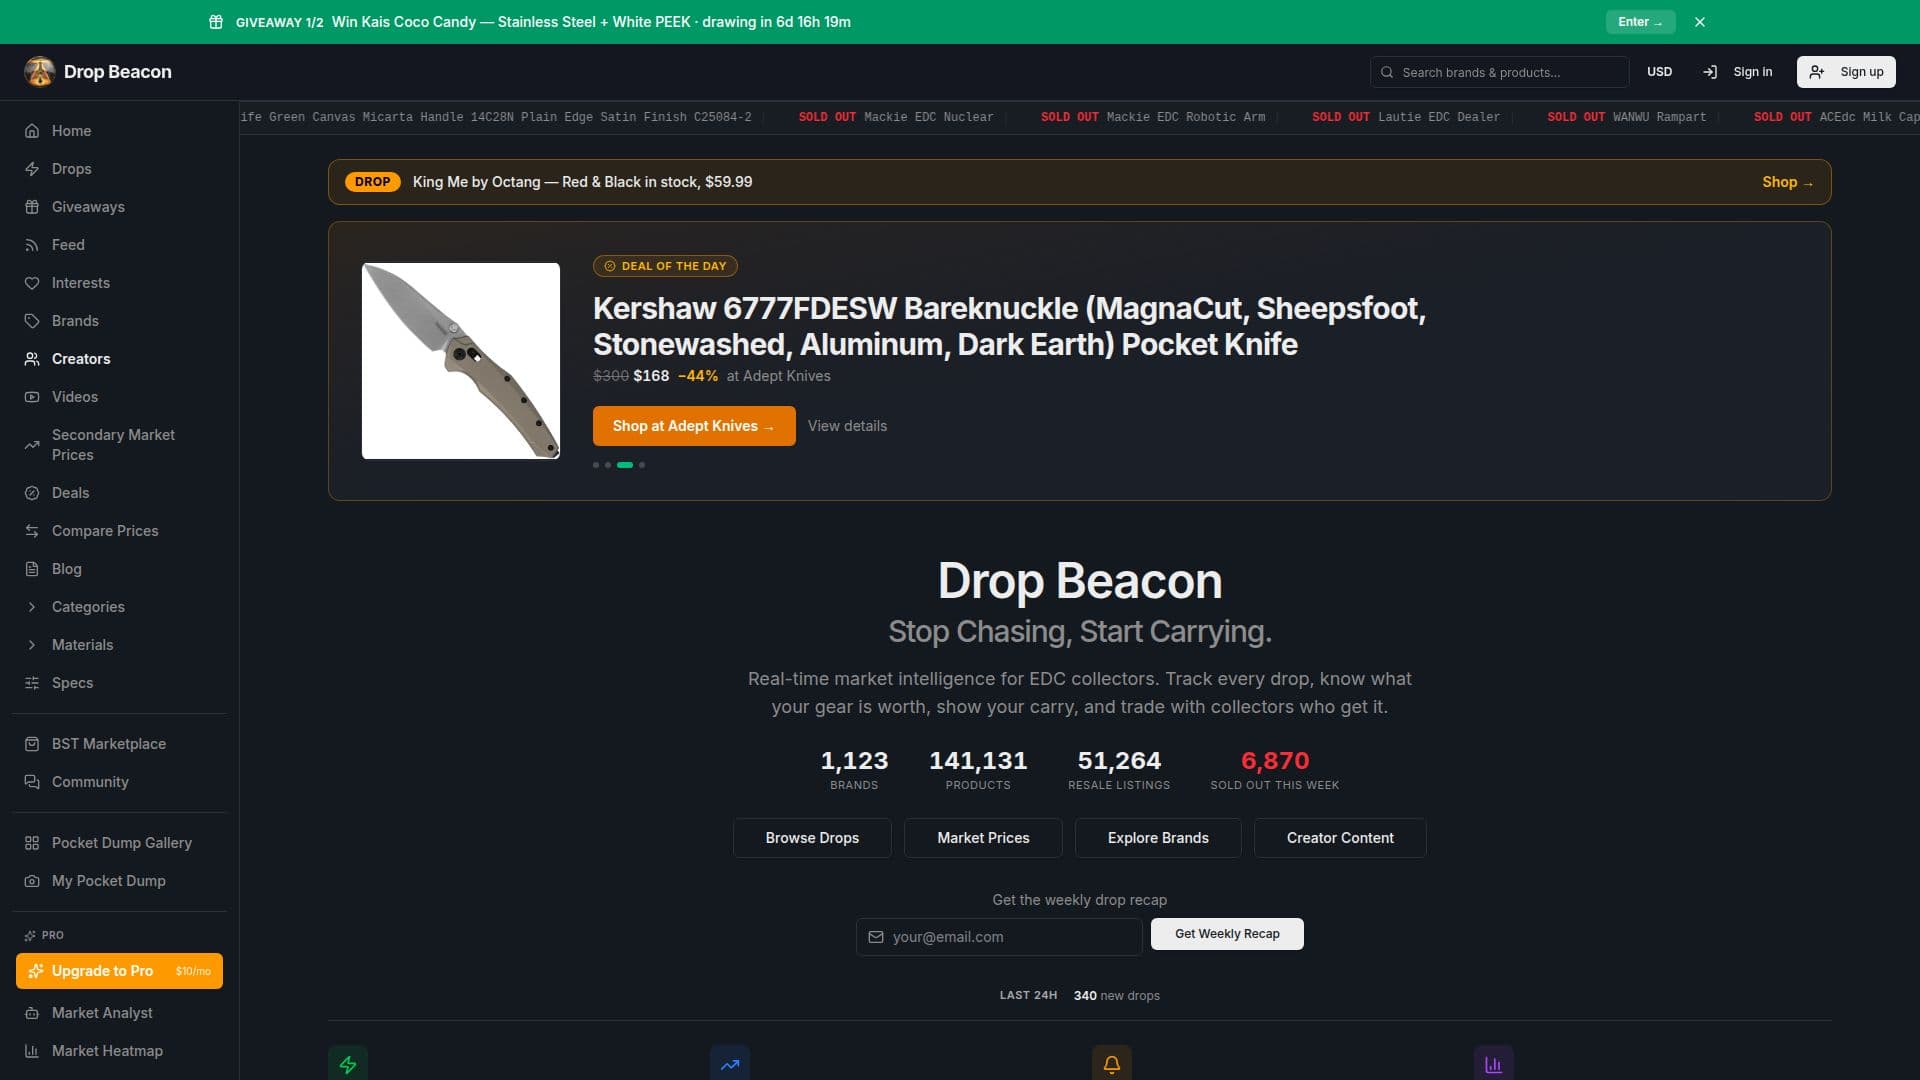The image size is (1920, 1080).
Task: Click the Feed RSS icon in sidebar
Action: 32,245
